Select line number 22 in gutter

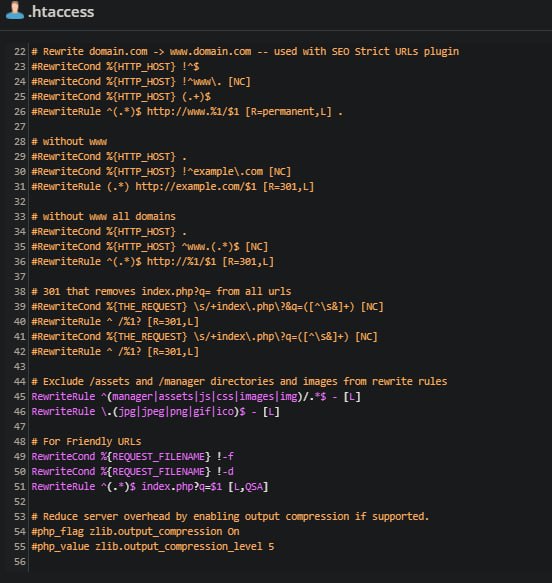point(19,52)
